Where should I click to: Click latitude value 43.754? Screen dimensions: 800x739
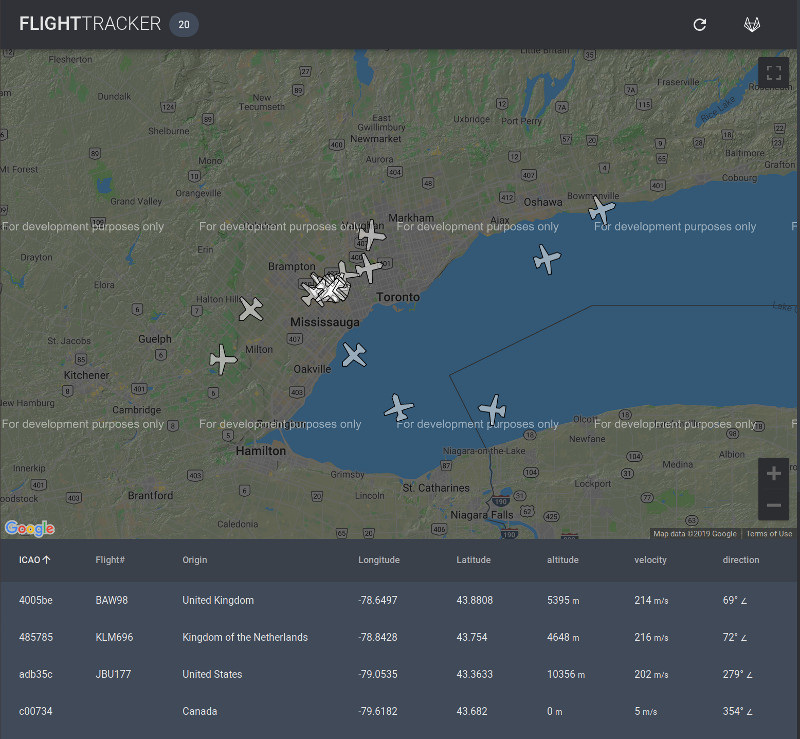tap(472, 637)
